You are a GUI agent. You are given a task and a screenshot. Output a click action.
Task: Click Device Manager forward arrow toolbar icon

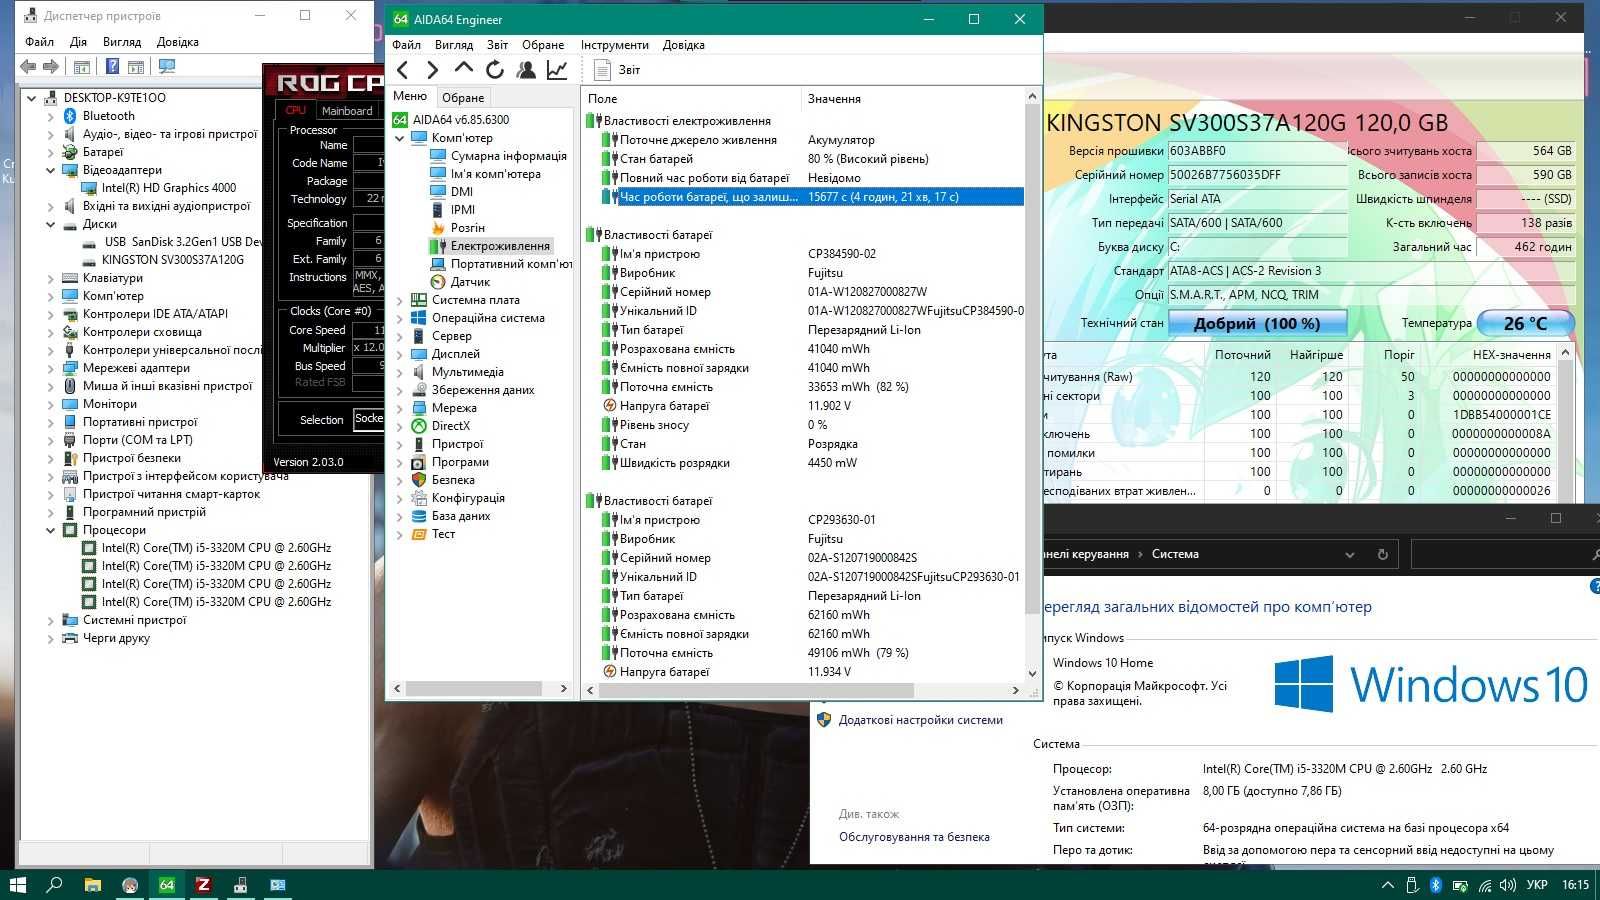click(x=51, y=67)
